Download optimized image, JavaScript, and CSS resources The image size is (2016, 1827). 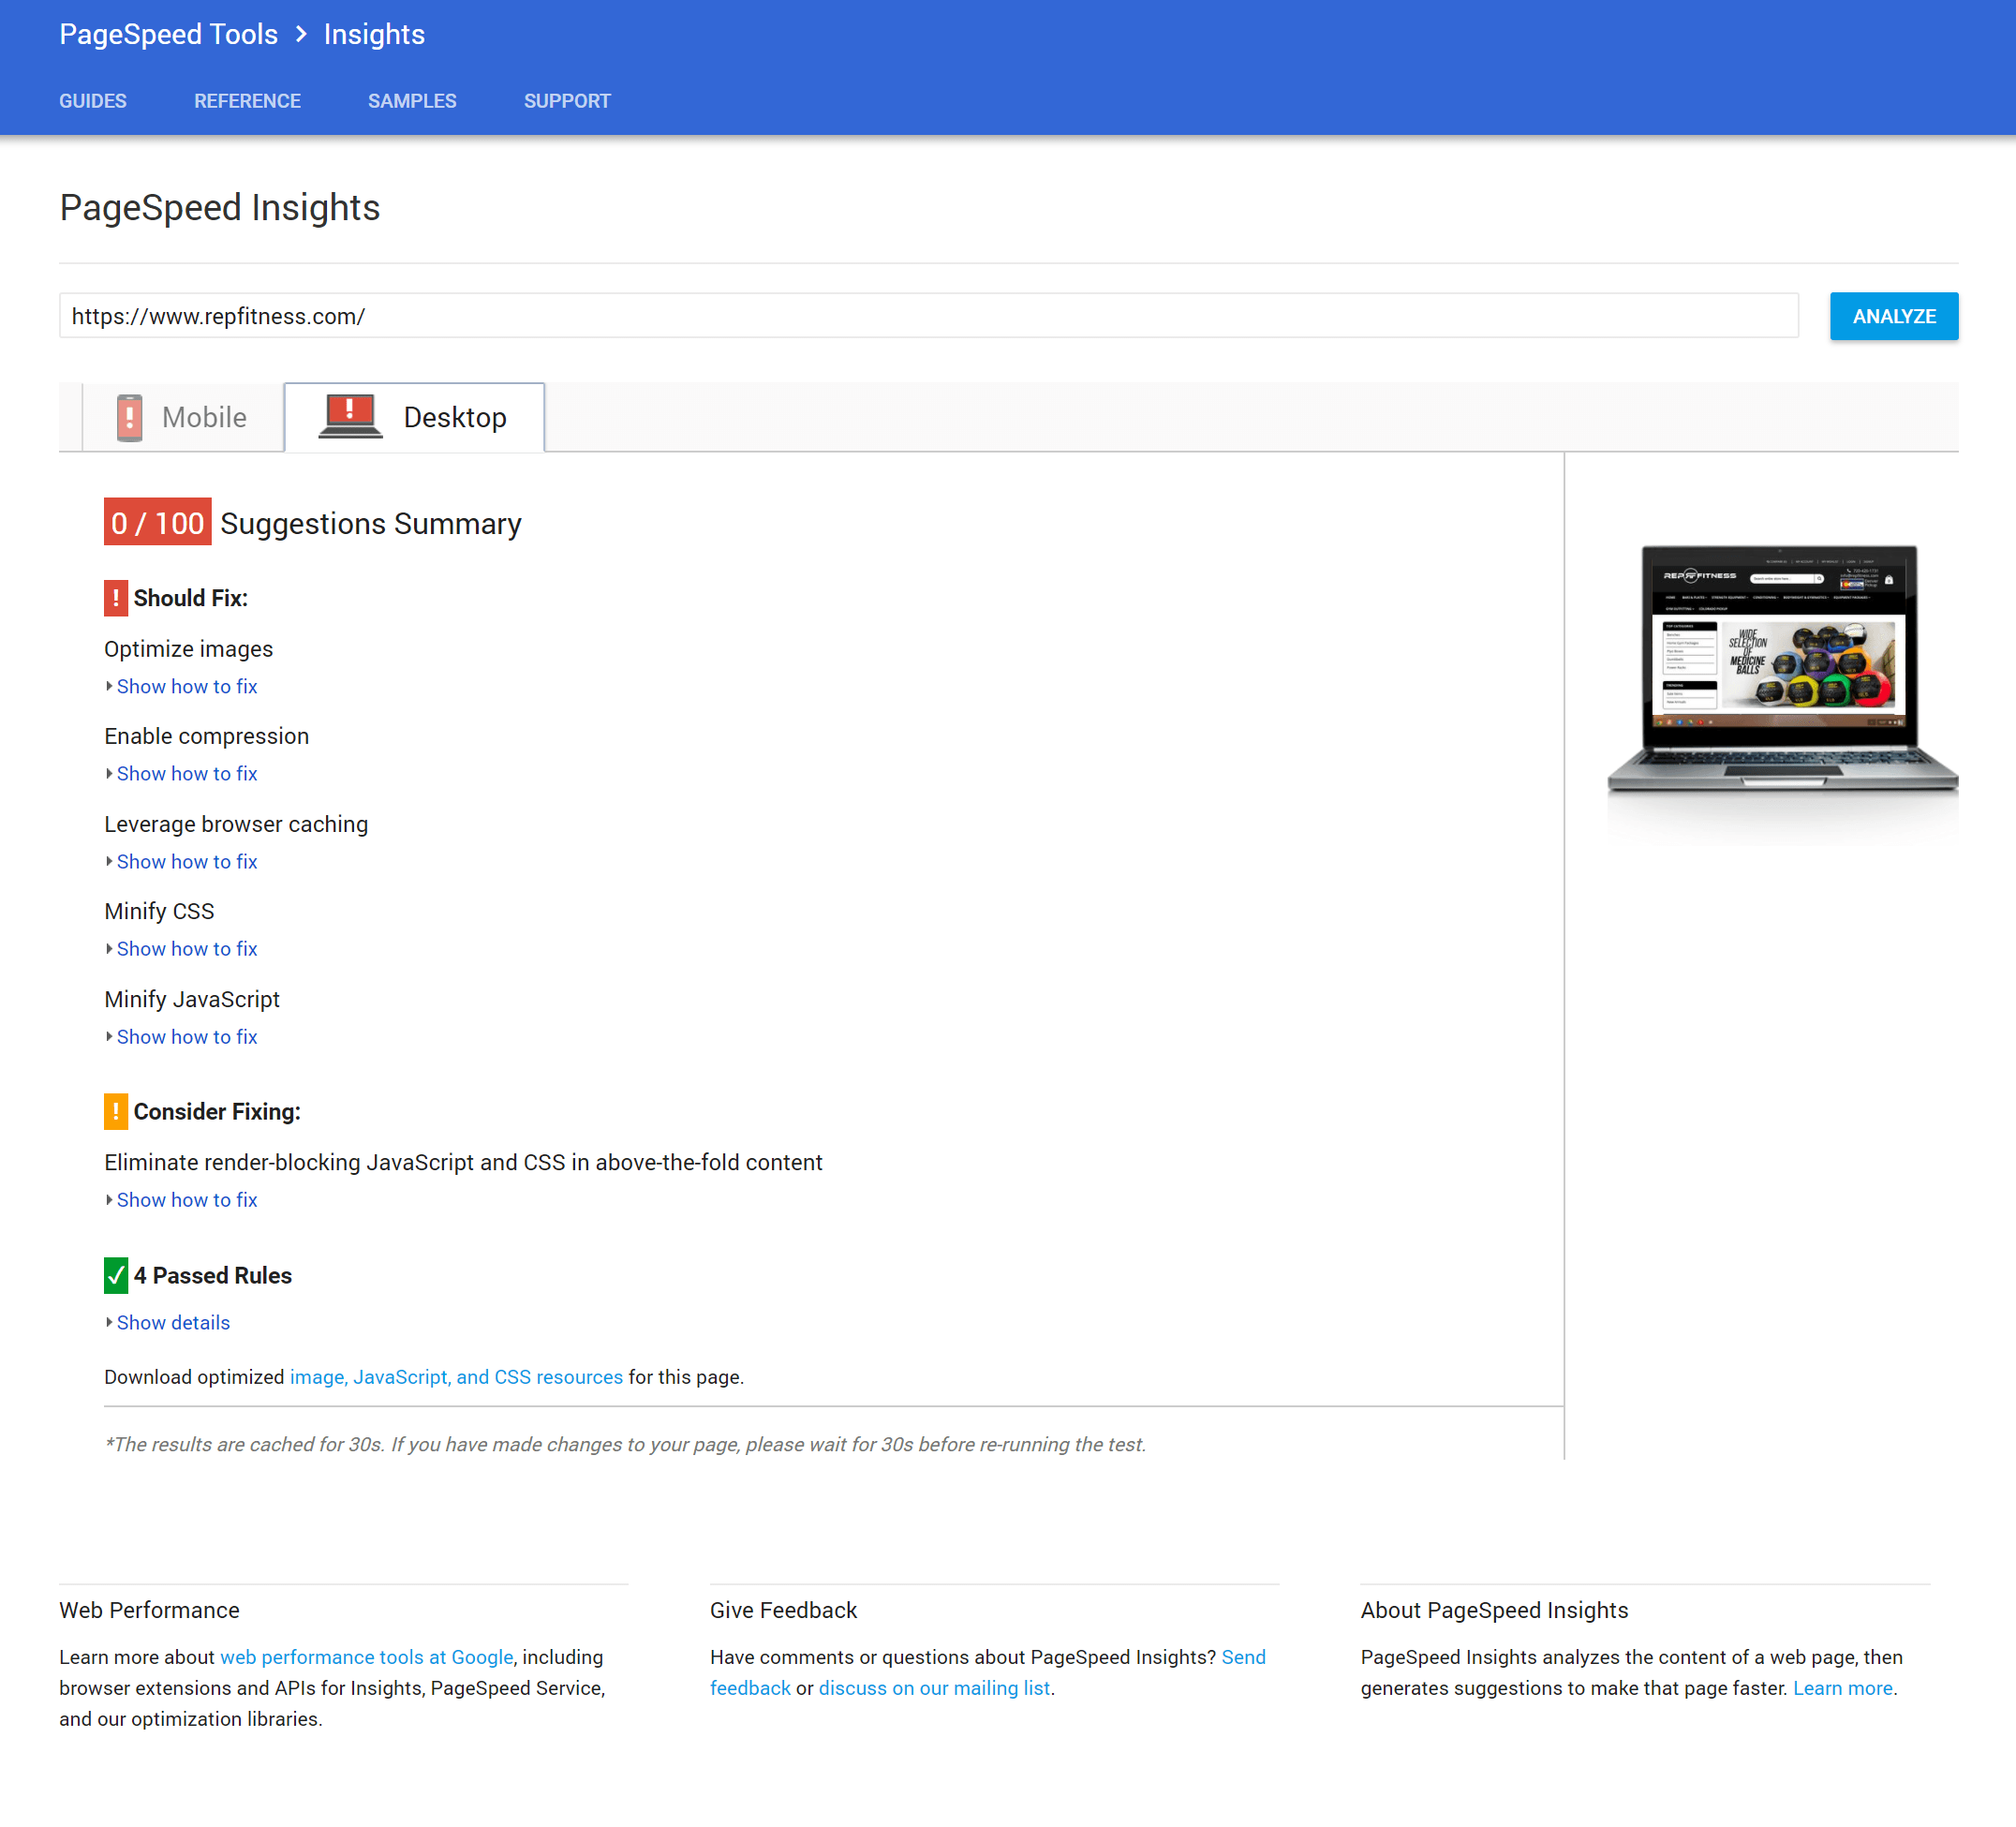click(456, 1377)
